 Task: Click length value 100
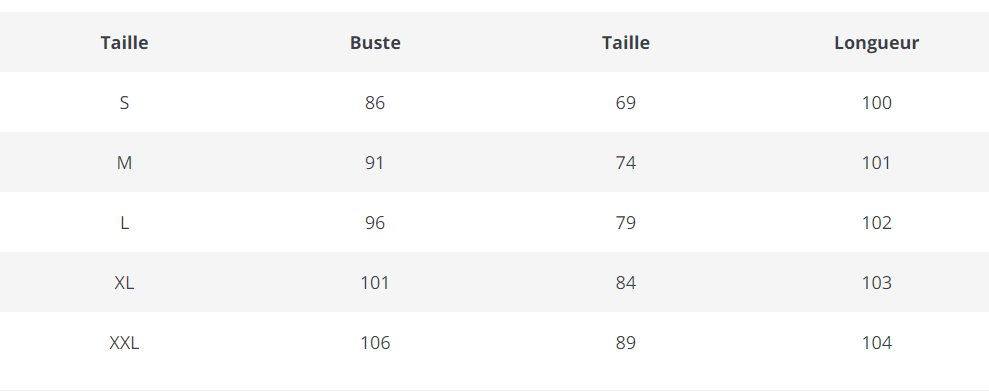click(877, 102)
